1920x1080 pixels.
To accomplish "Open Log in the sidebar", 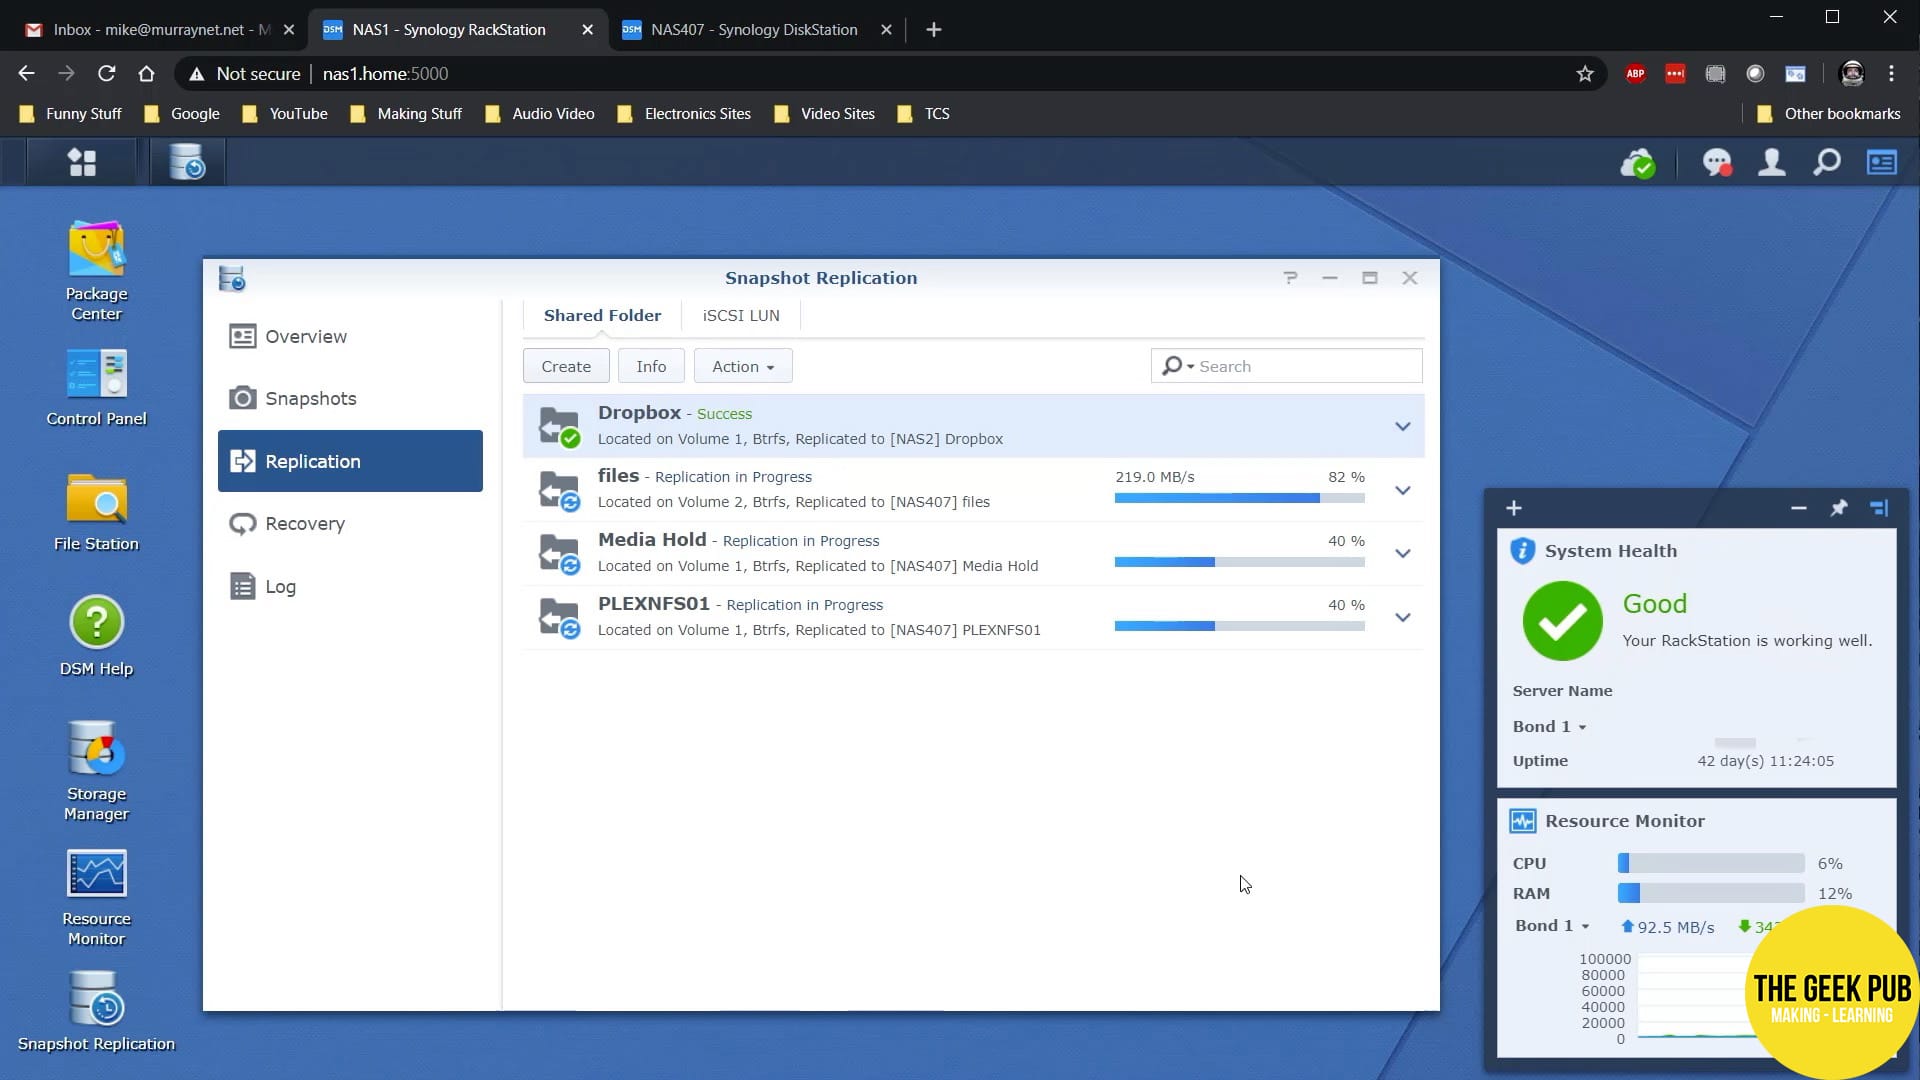I will [x=350, y=587].
